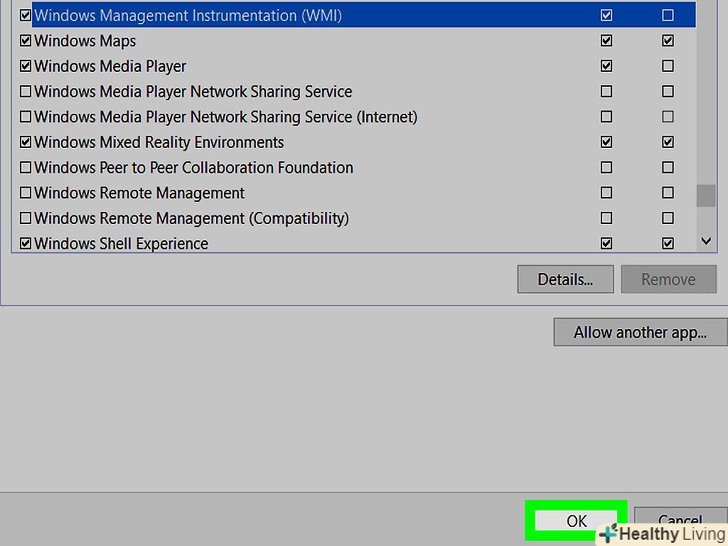
Task: Untick Private checkbox in the WMI row
Action: [606, 15]
